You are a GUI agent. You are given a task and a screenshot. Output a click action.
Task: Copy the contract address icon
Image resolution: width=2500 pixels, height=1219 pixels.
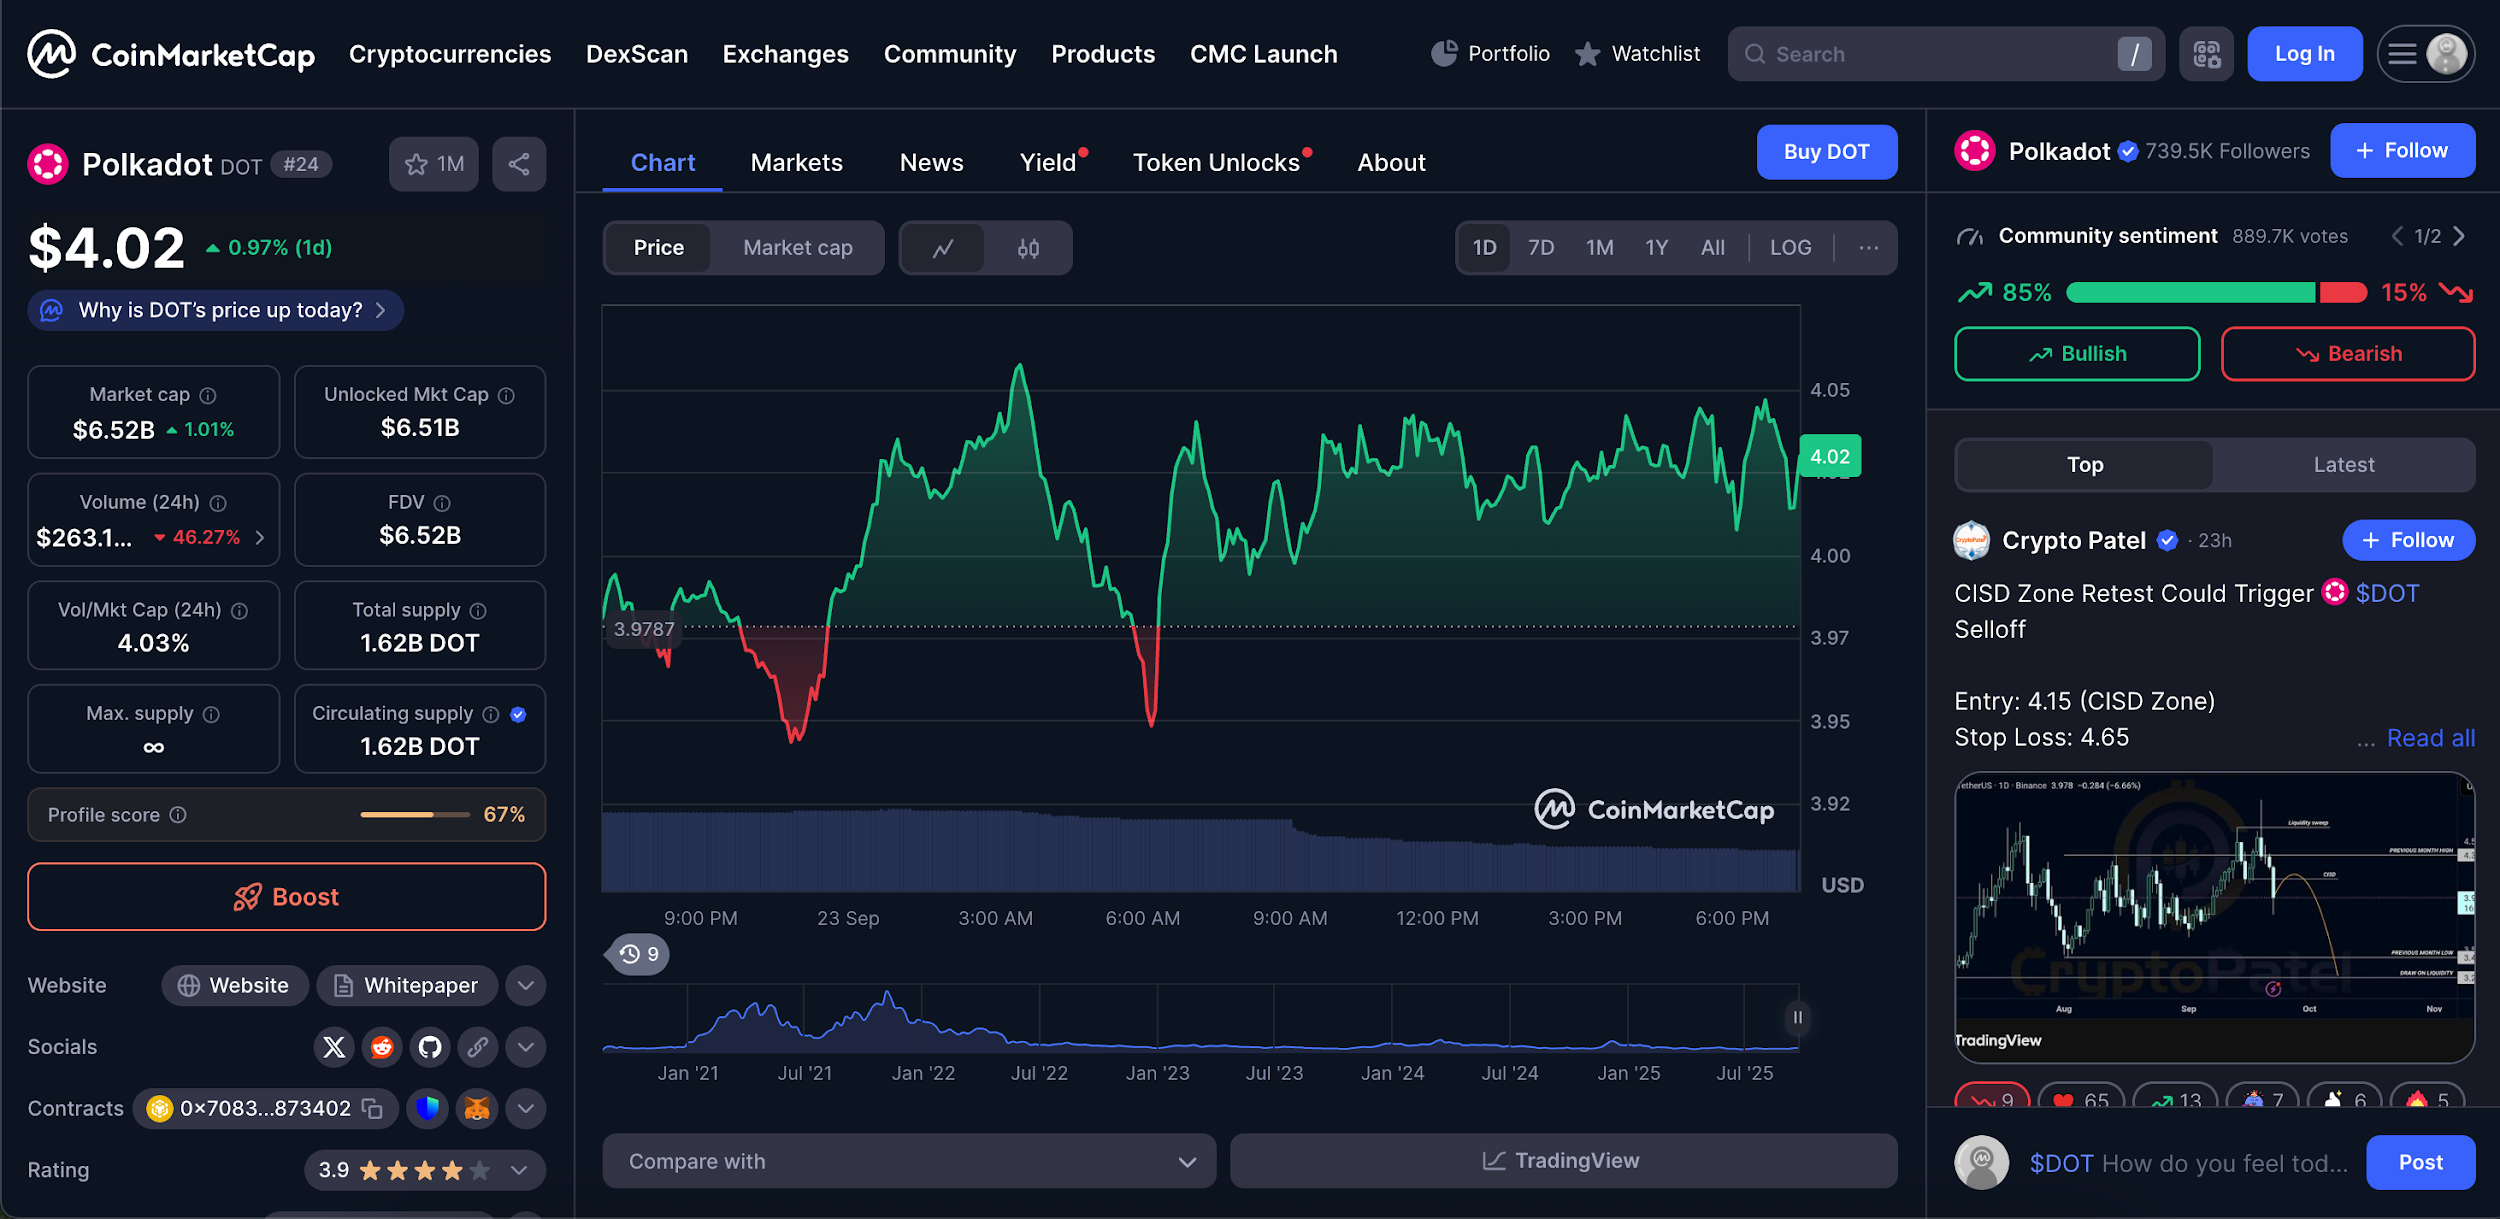(373, 1108)
